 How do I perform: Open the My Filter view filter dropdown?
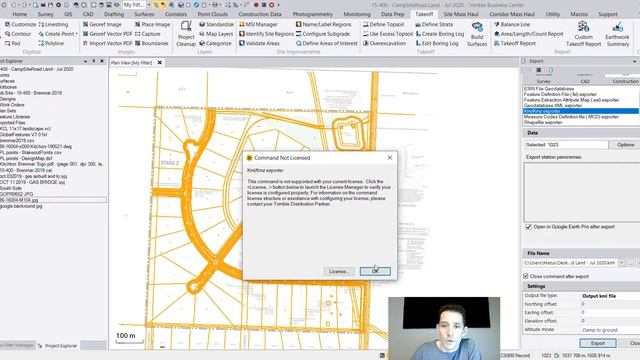click(x=148, y=5)
